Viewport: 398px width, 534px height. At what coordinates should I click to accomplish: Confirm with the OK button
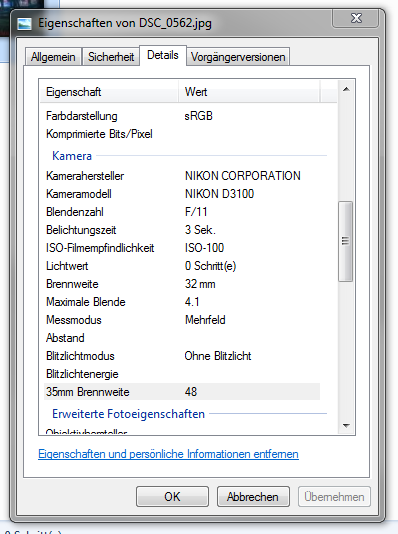pos(172,497)
